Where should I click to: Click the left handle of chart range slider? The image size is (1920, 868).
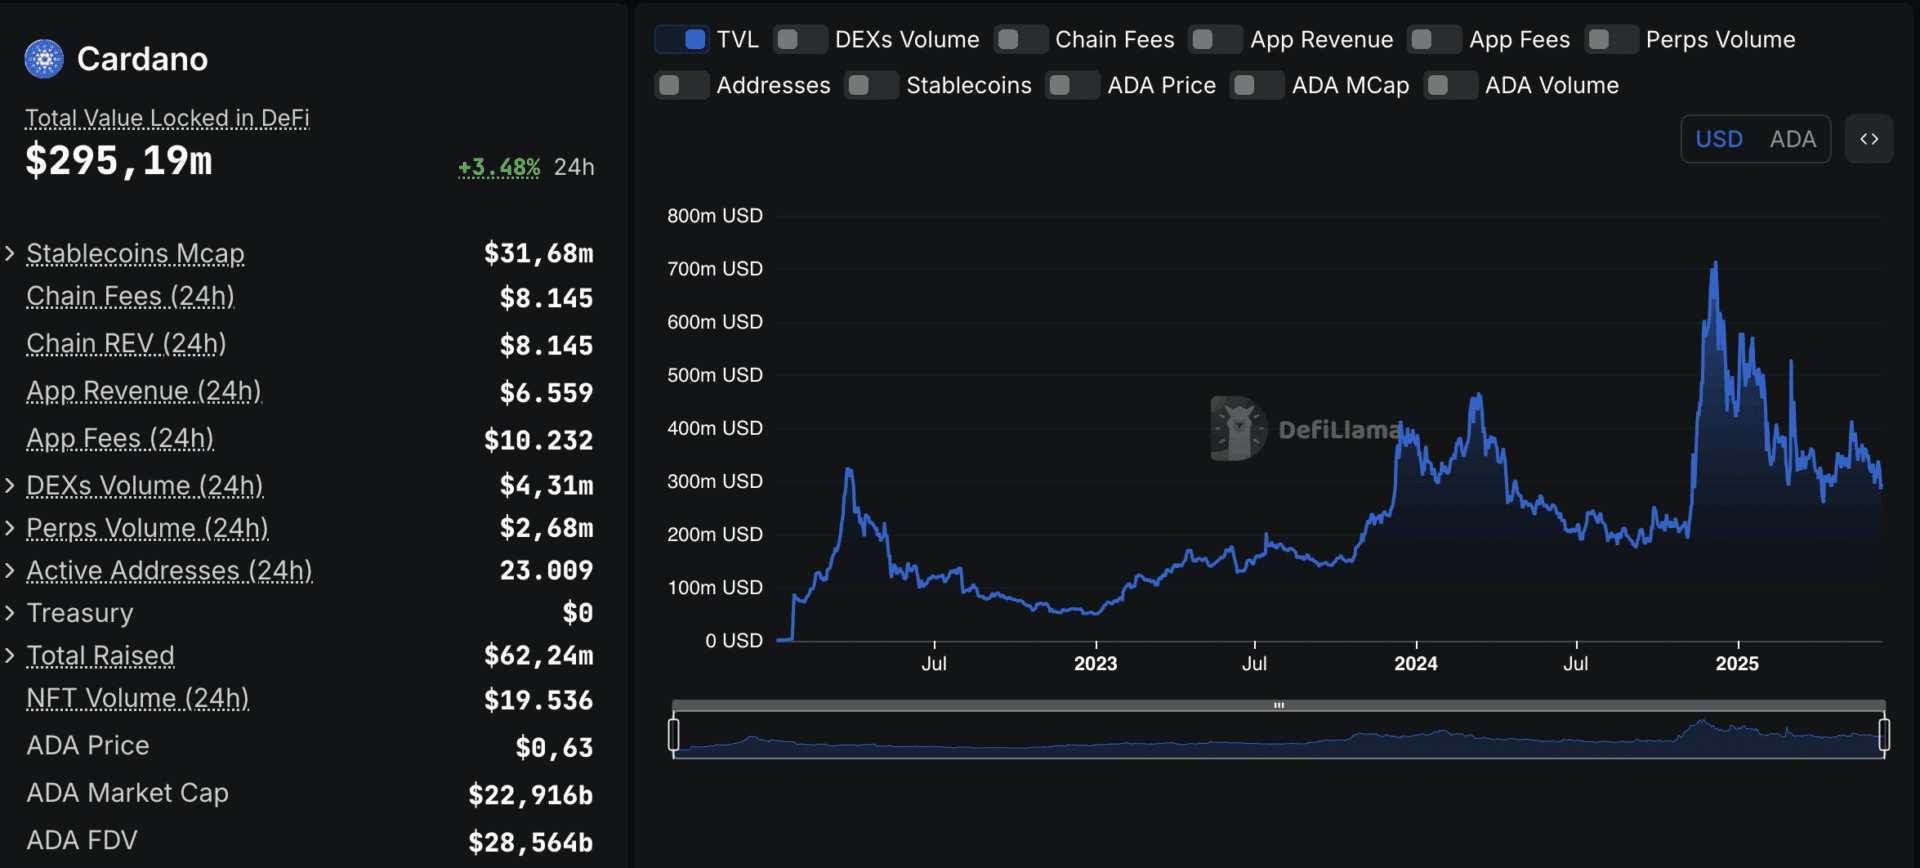[674, 735]
